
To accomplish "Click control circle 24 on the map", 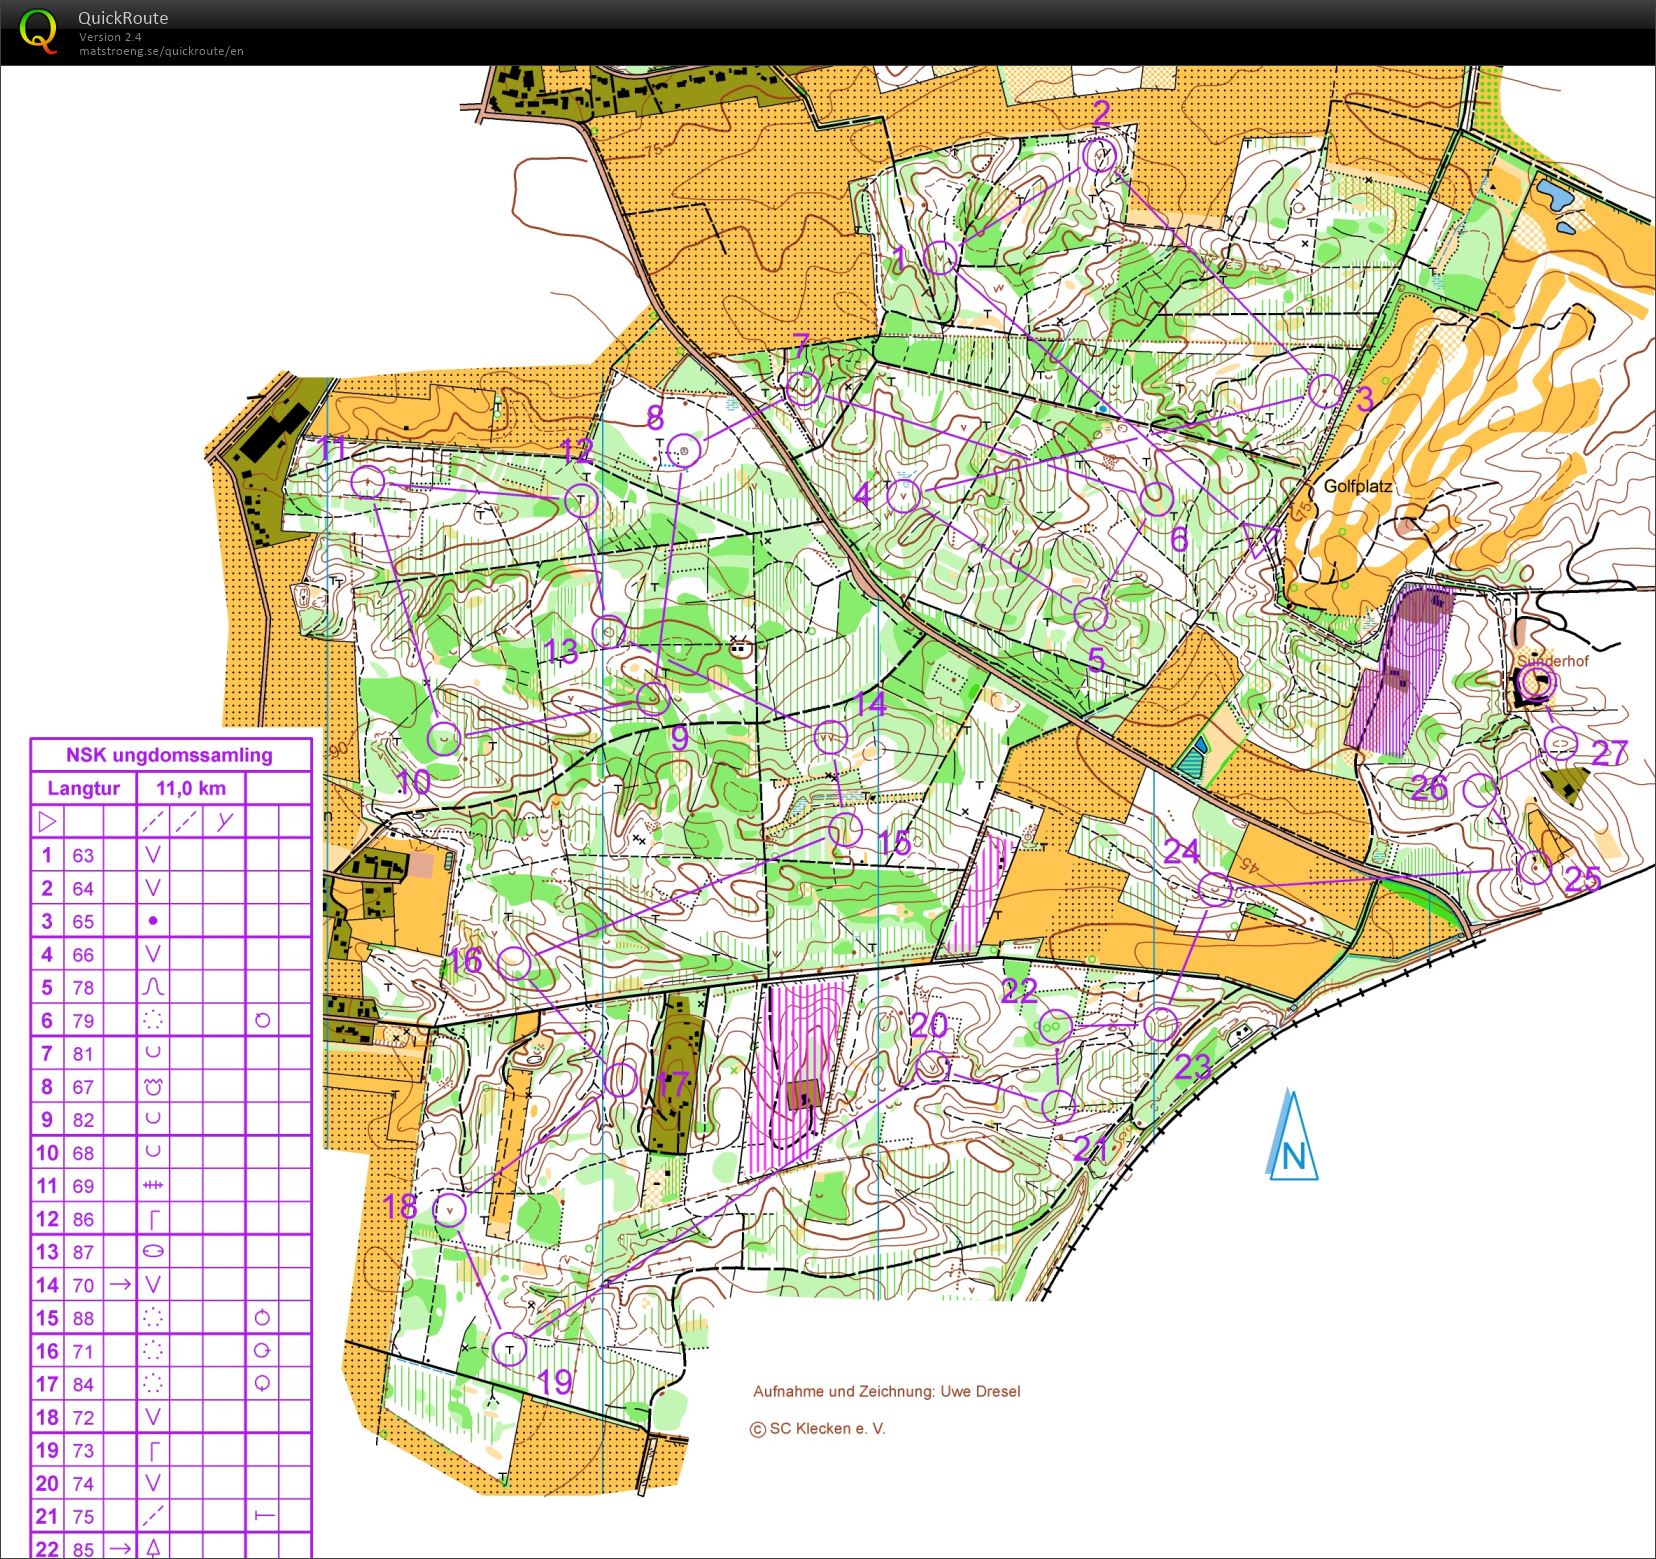I will point(1214,888).
